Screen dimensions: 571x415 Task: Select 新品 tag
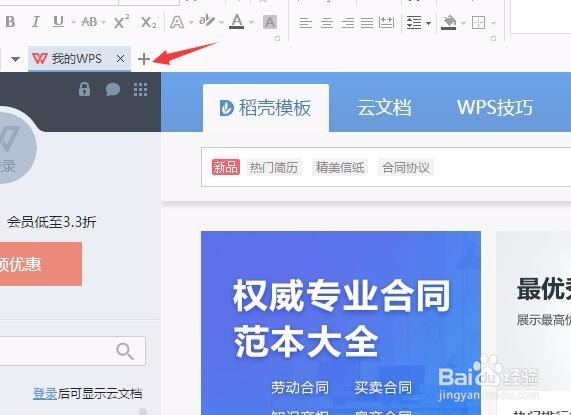(225, 167)
